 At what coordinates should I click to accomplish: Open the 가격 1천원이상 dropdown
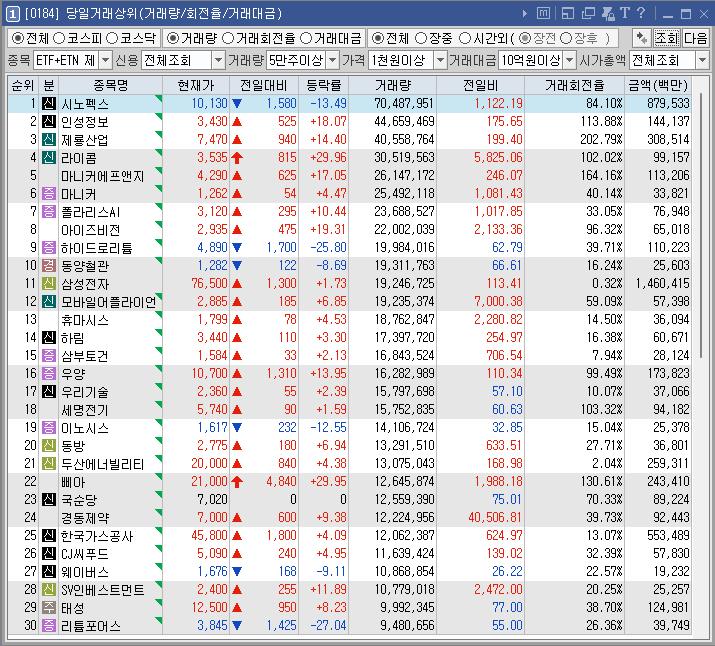pyautogui.click(x=440, y=60)
